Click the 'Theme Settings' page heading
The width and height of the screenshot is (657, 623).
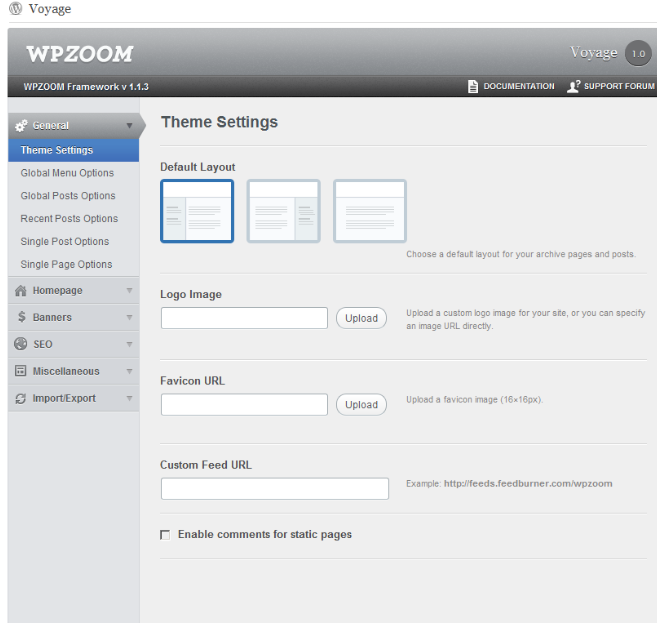coord(219,122)
